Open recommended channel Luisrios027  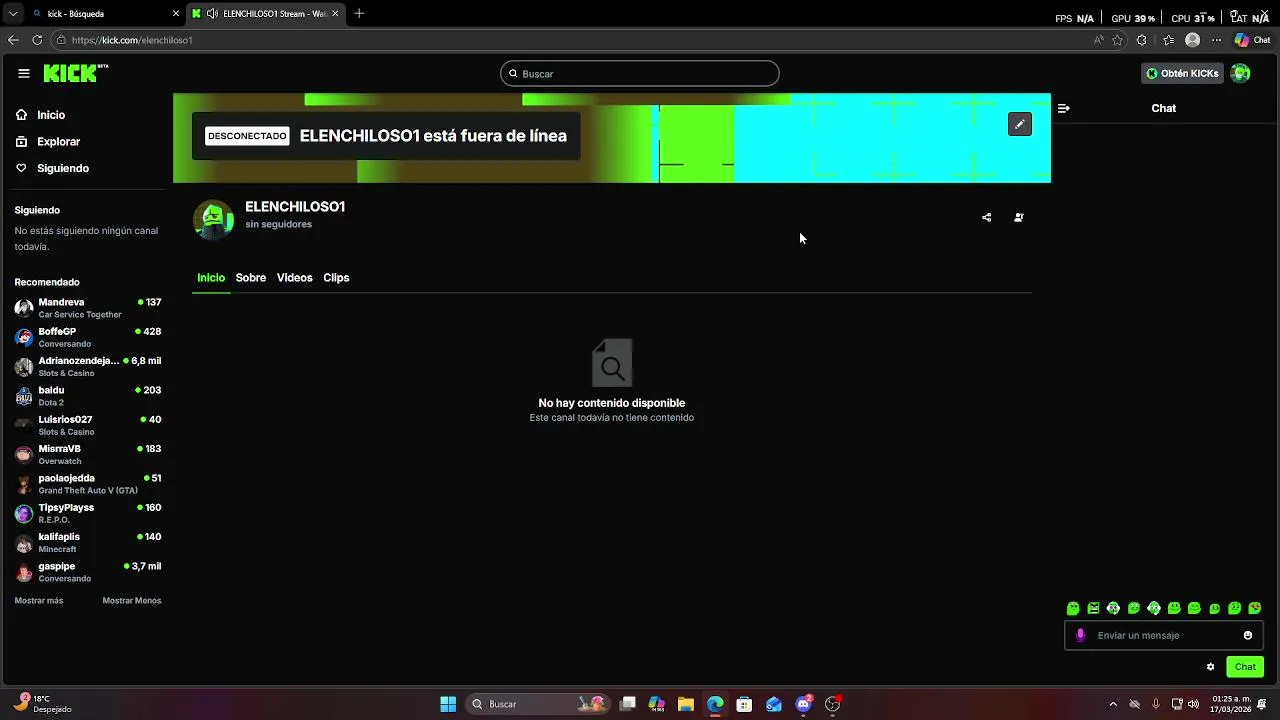88,425
